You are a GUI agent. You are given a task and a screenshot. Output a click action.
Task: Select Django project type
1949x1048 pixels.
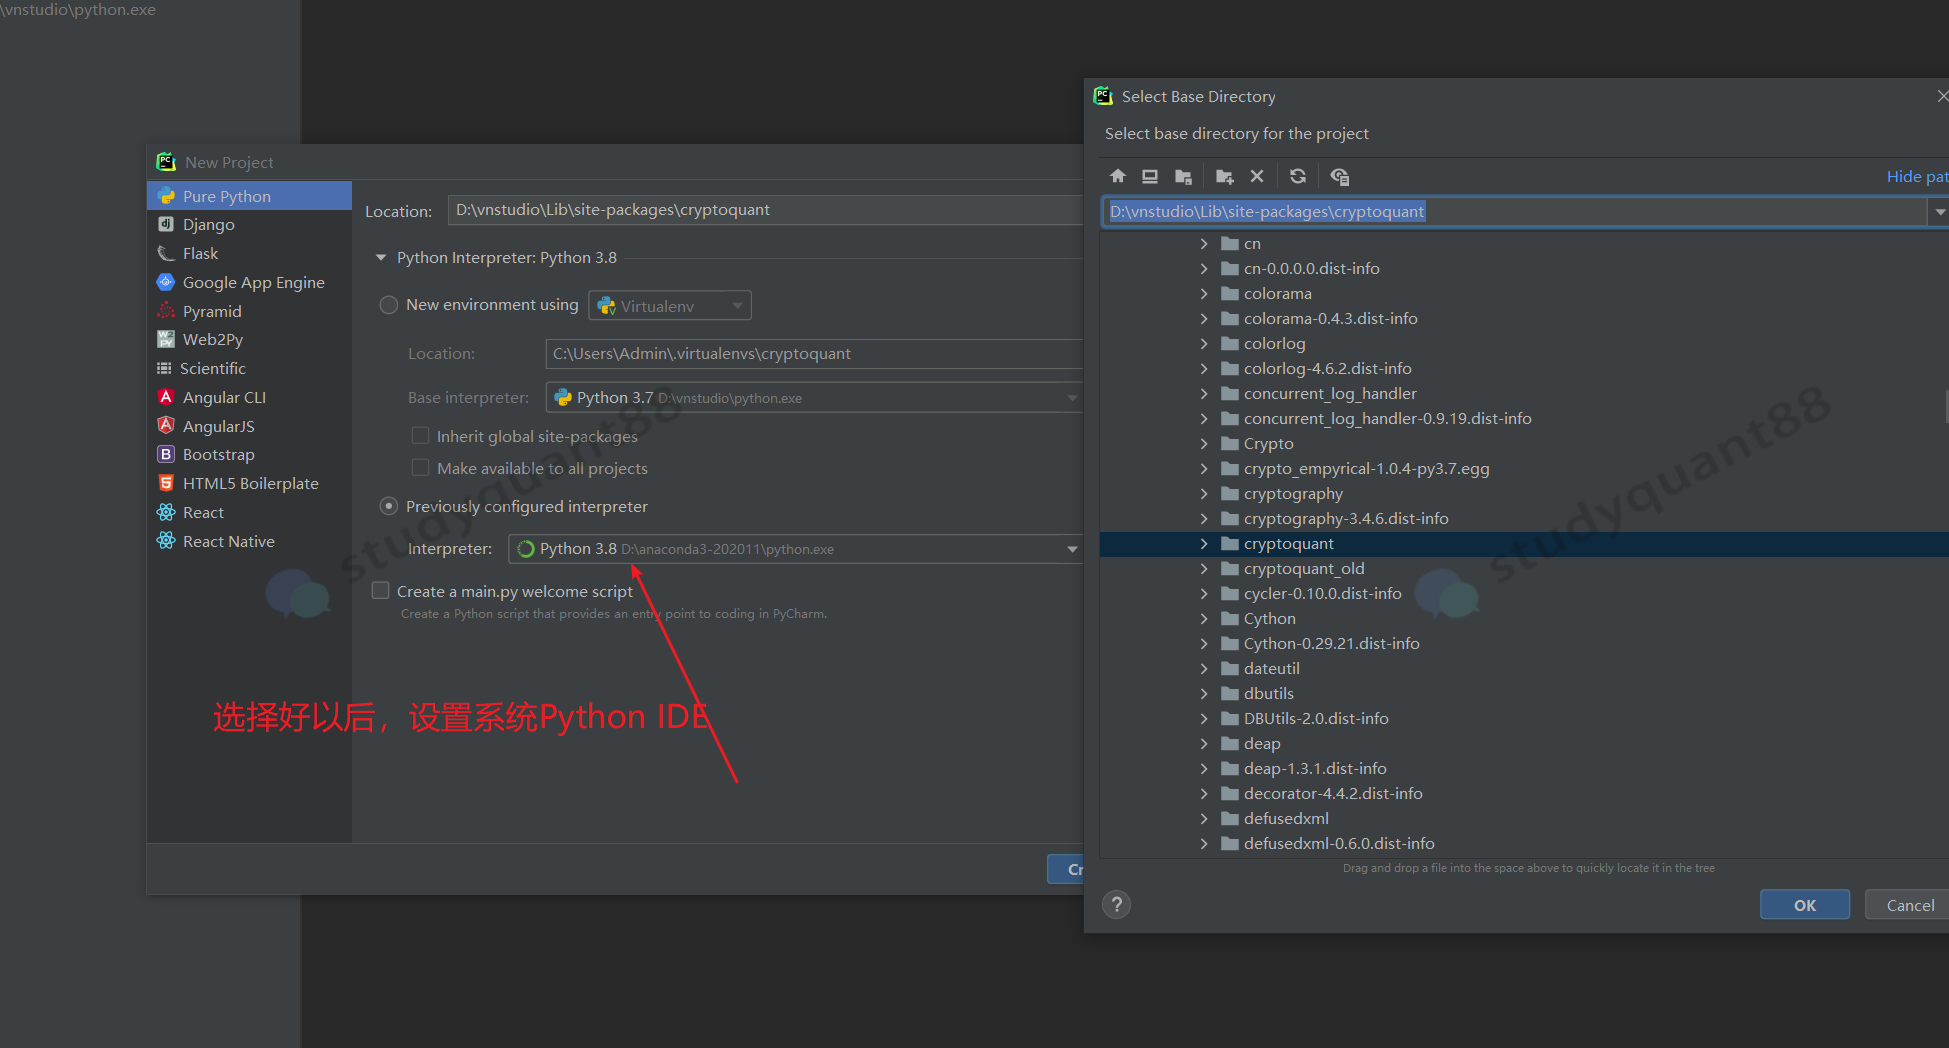[x=208, y=225]
